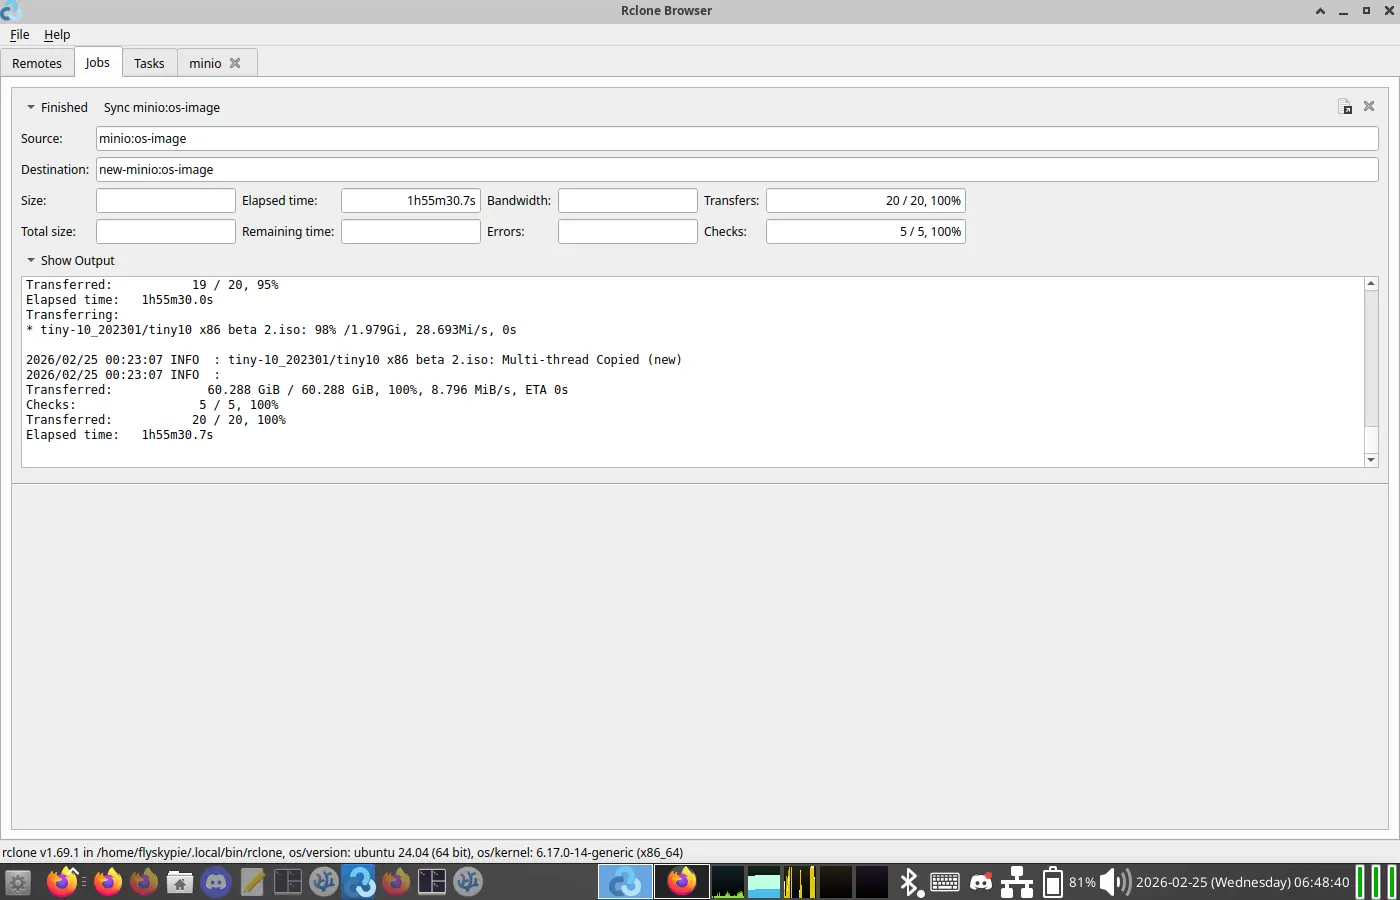
Task: Click the volume speaker tray icon
Action: click(x=1114, y=882)
